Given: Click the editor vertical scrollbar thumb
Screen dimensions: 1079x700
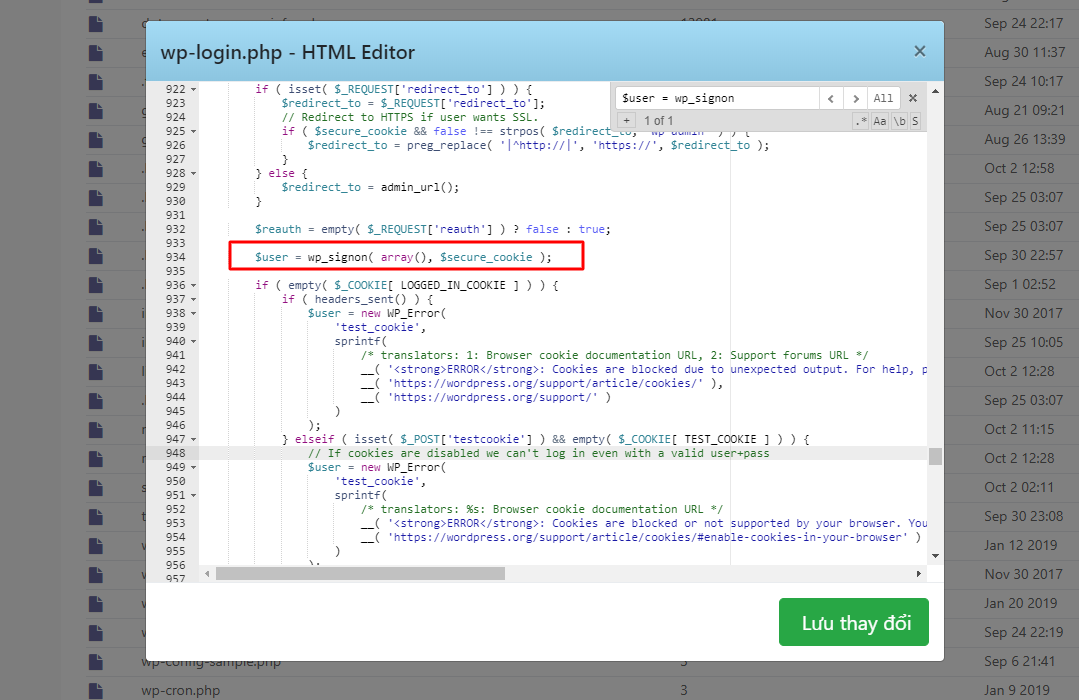Looking at the screenshot, I should [935, 456].
